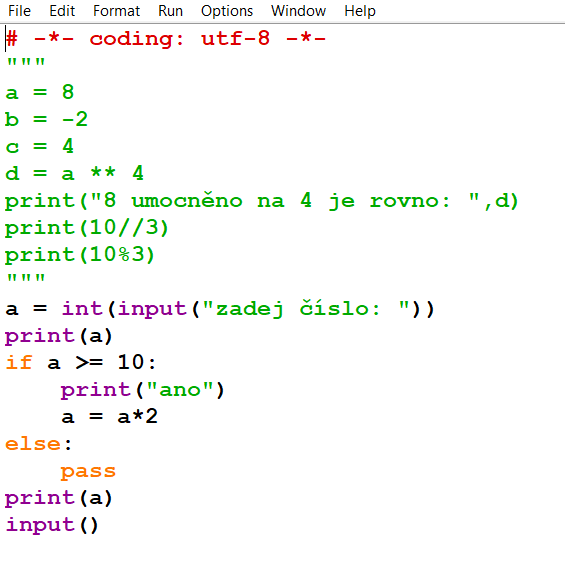The image size is (565, 563).
Task: Click the 'pass' keyword
Action: [x=88, y=472]
